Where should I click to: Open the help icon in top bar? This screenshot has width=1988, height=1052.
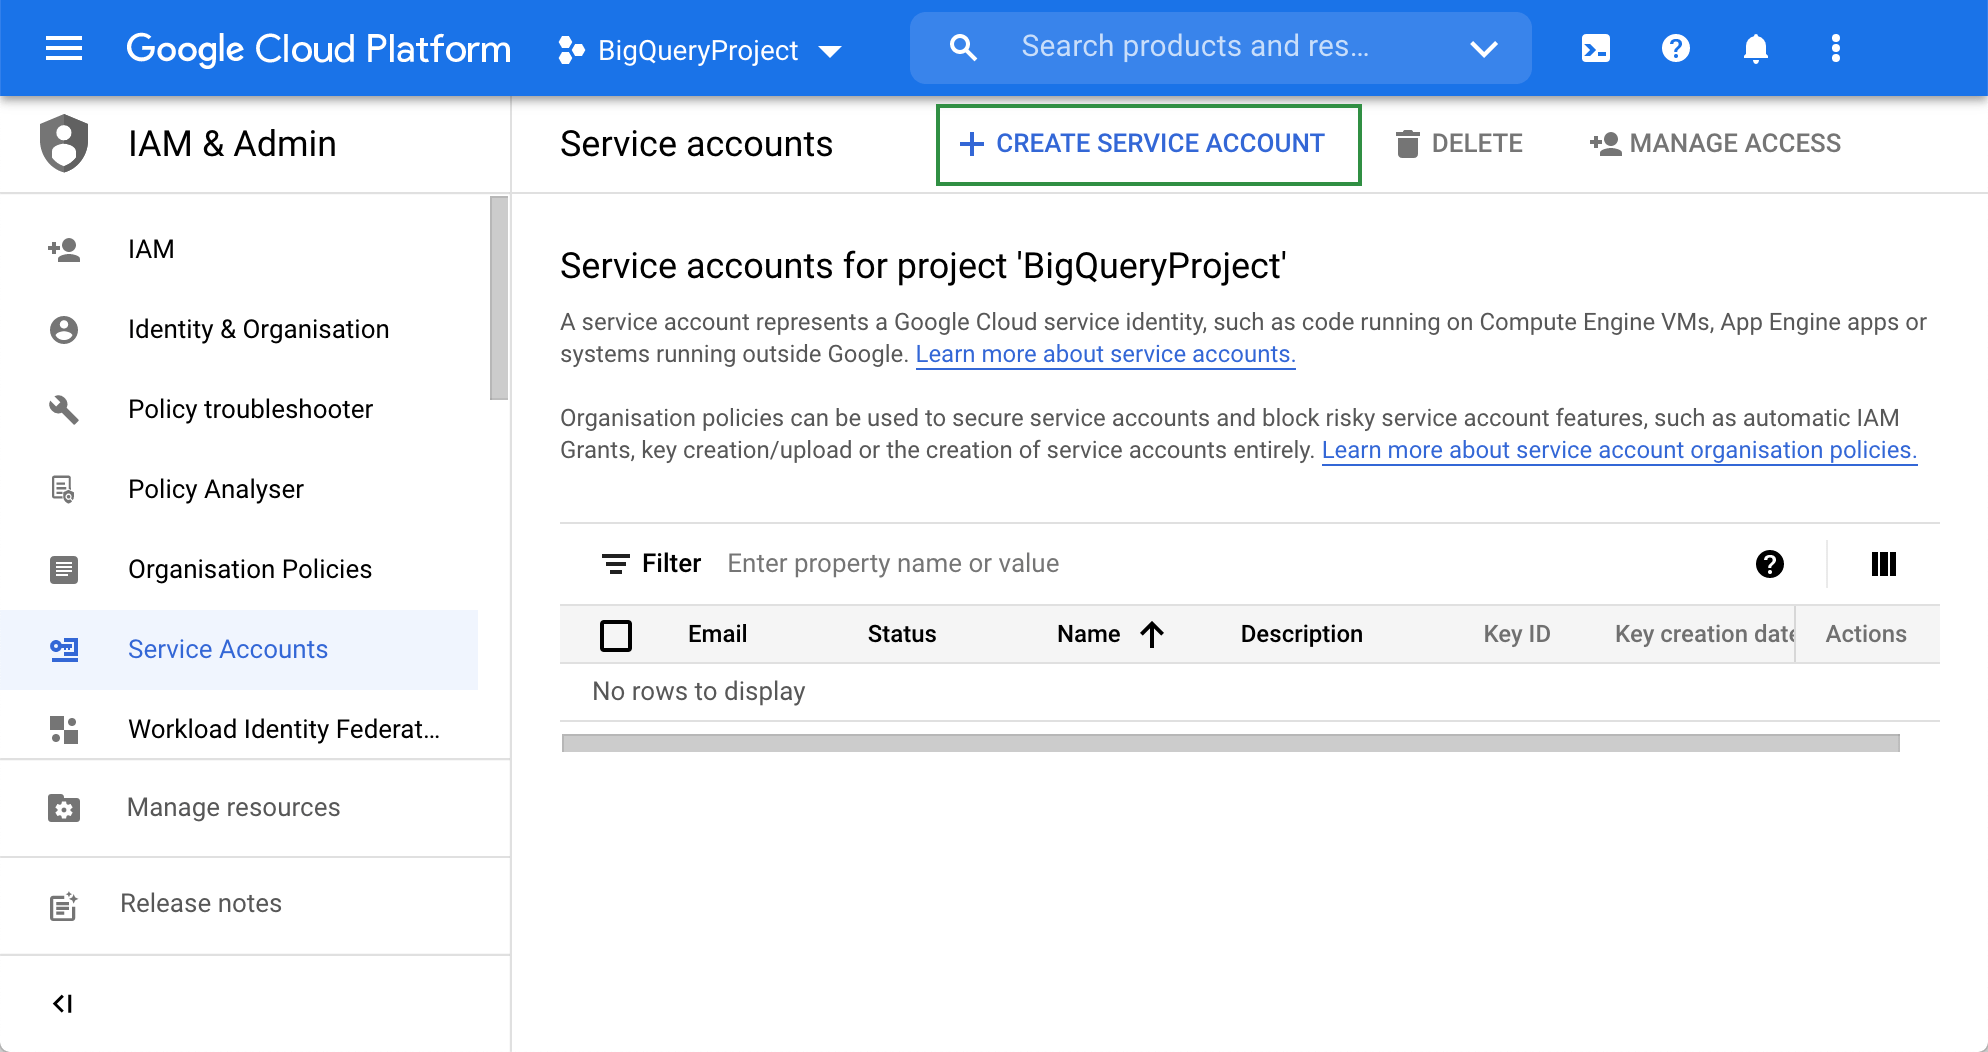click(x=1675, y=48)
